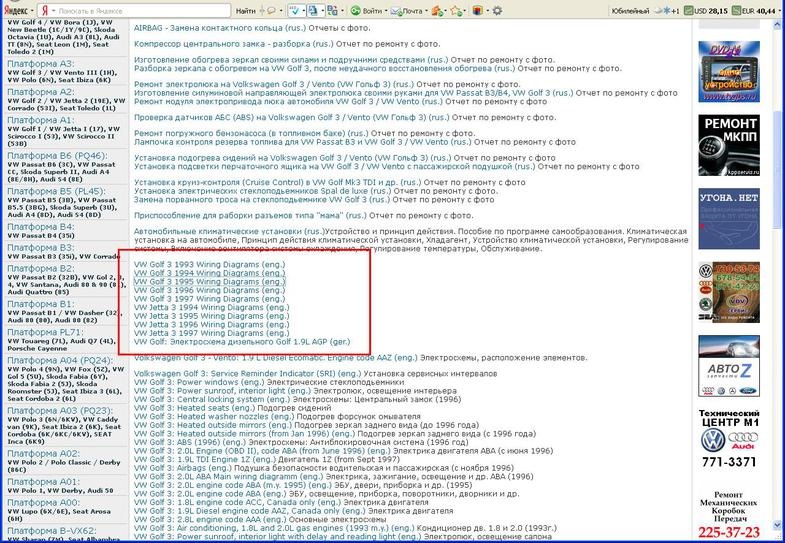
Task: Open Компрессор центрального замка разборка link
Action: pos(234,44)
